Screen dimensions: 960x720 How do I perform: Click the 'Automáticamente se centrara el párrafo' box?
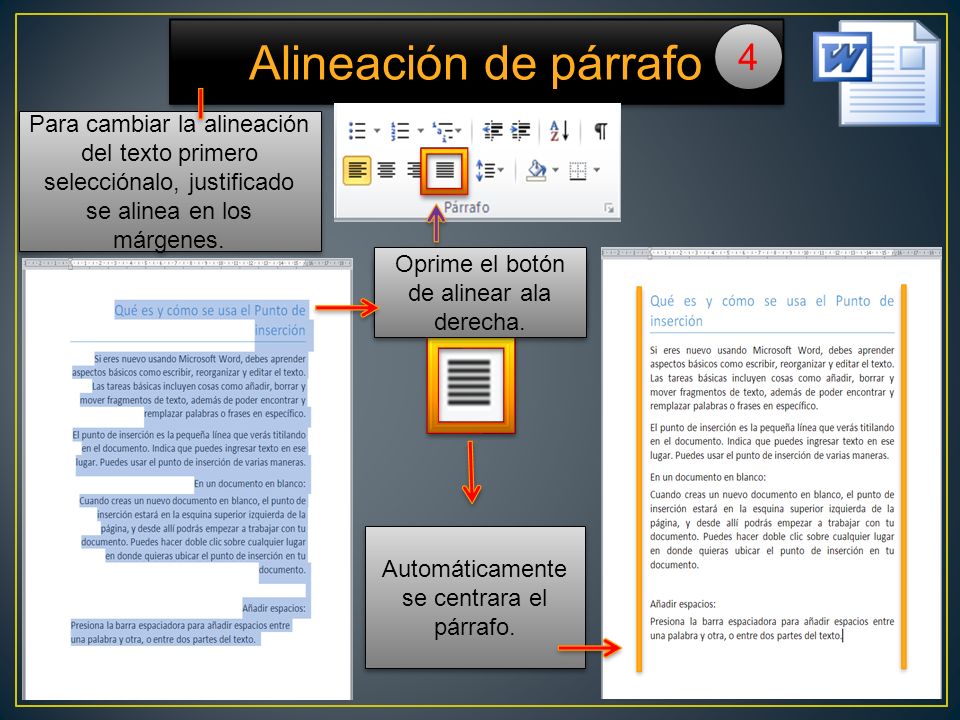[x=475, y=598]
